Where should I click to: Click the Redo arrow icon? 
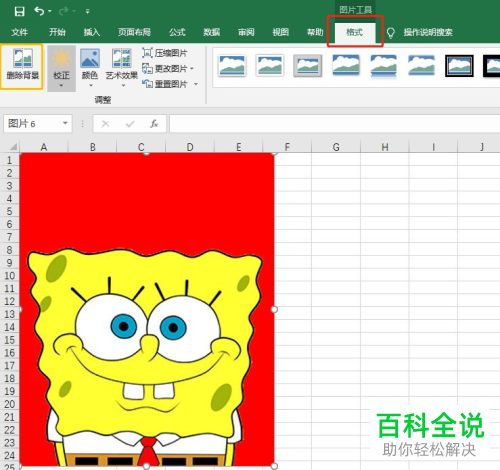click(64, 11)
